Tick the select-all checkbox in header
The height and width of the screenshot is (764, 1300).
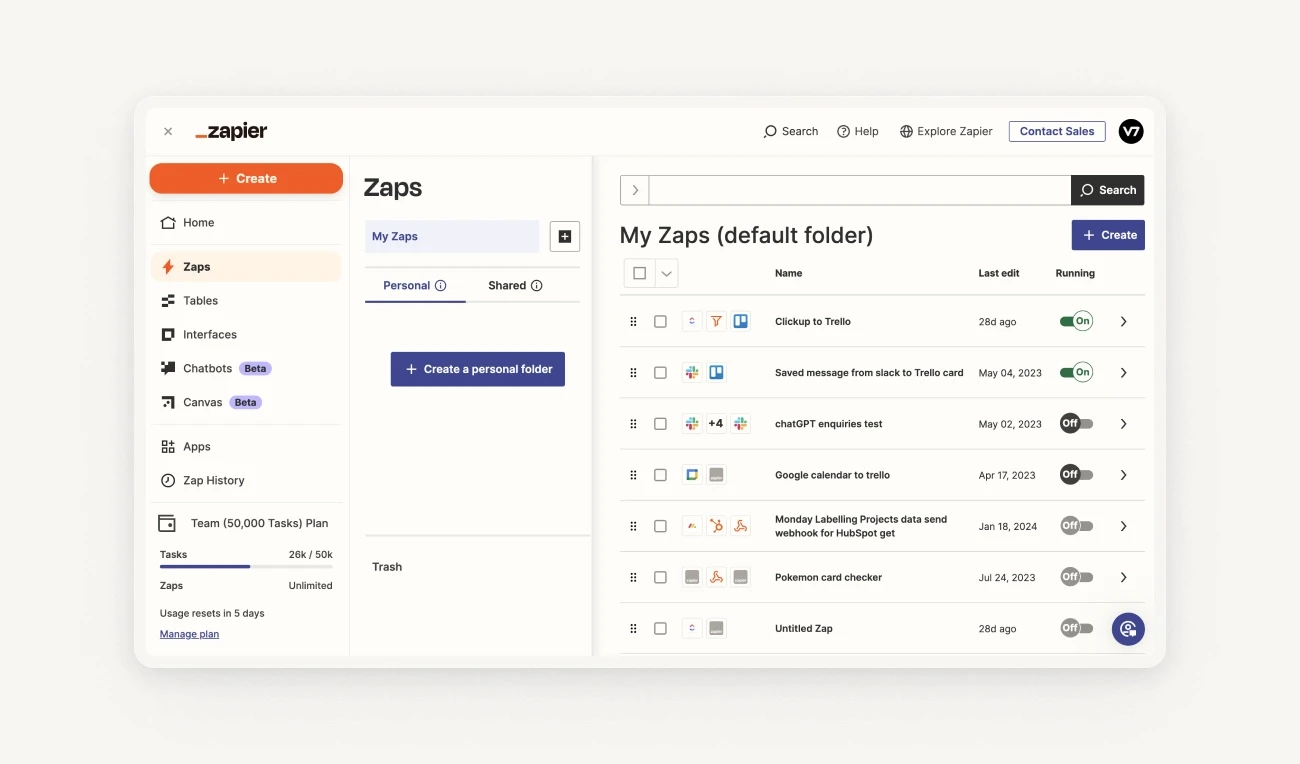[640, 273]
